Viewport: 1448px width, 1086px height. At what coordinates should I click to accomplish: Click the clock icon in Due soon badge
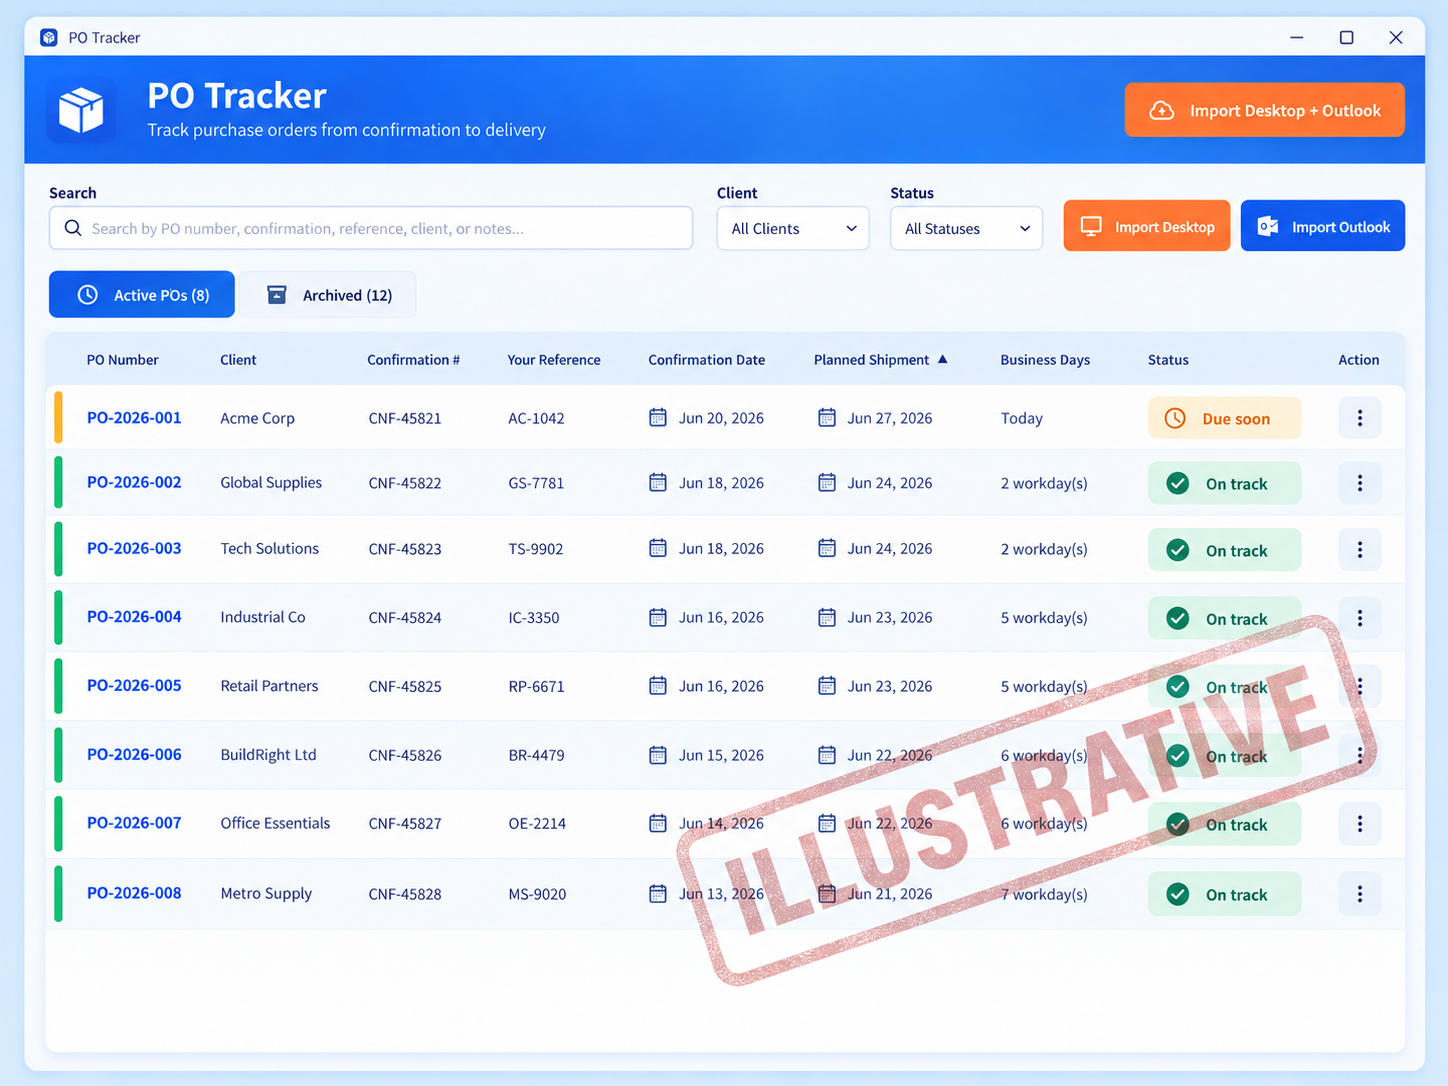[1175, 418]
